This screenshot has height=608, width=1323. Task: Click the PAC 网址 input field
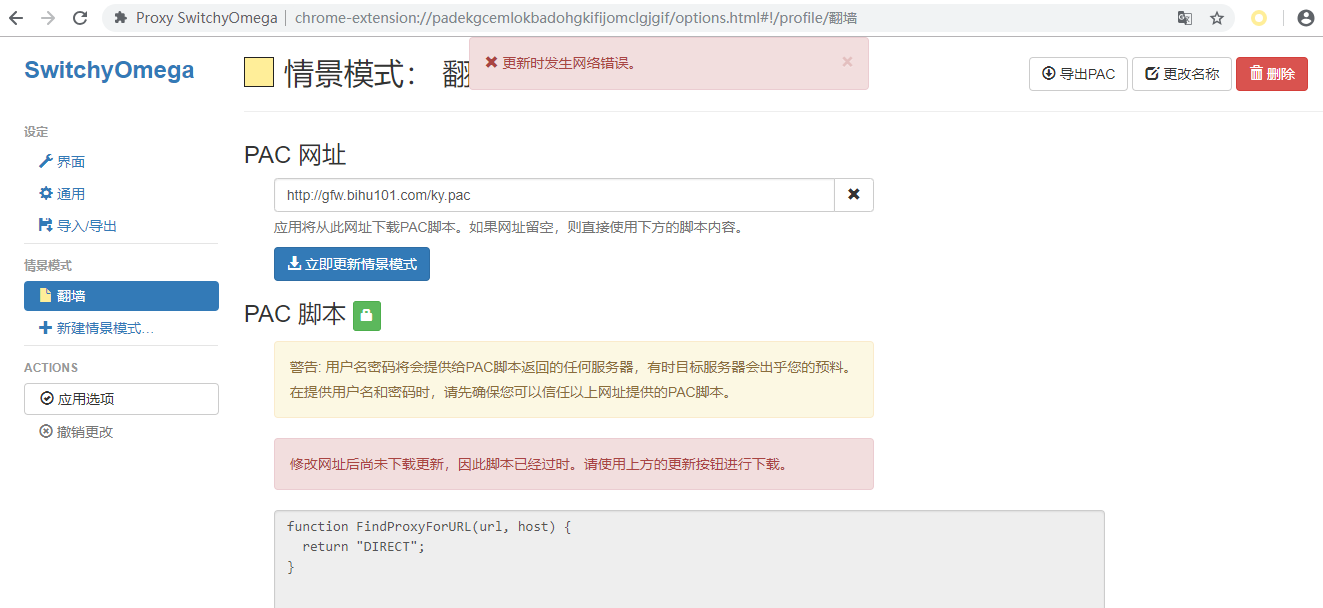point(554,195)
